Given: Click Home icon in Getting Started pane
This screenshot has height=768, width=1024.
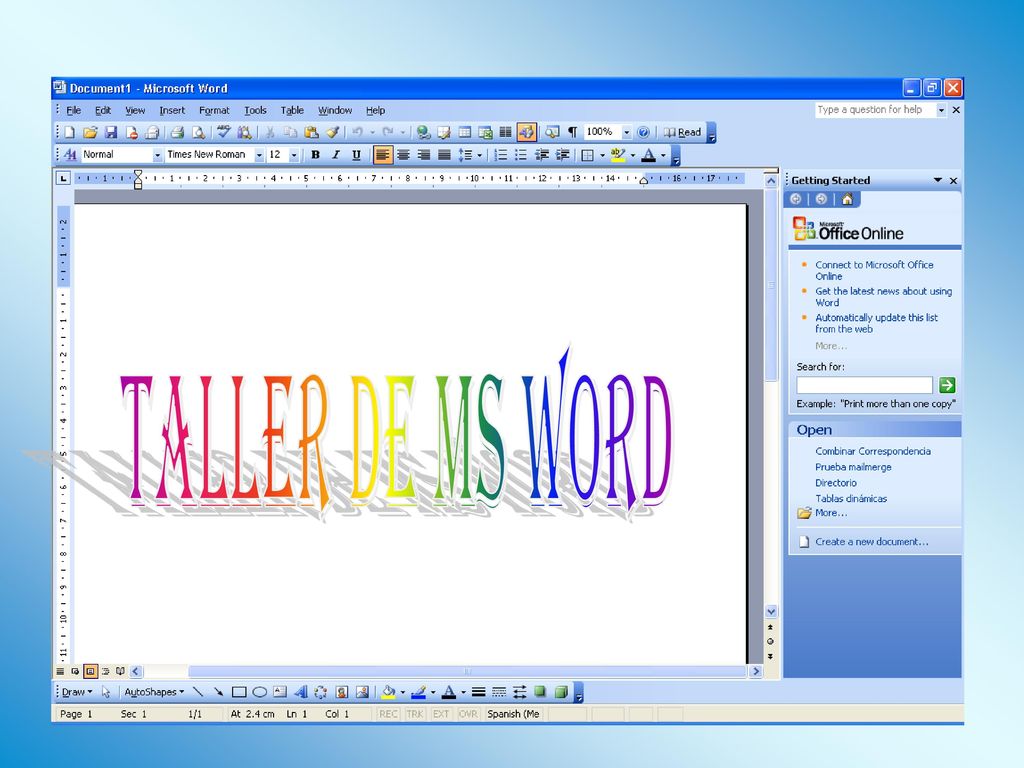Looking at the screenshot, I should coord(847,199).
